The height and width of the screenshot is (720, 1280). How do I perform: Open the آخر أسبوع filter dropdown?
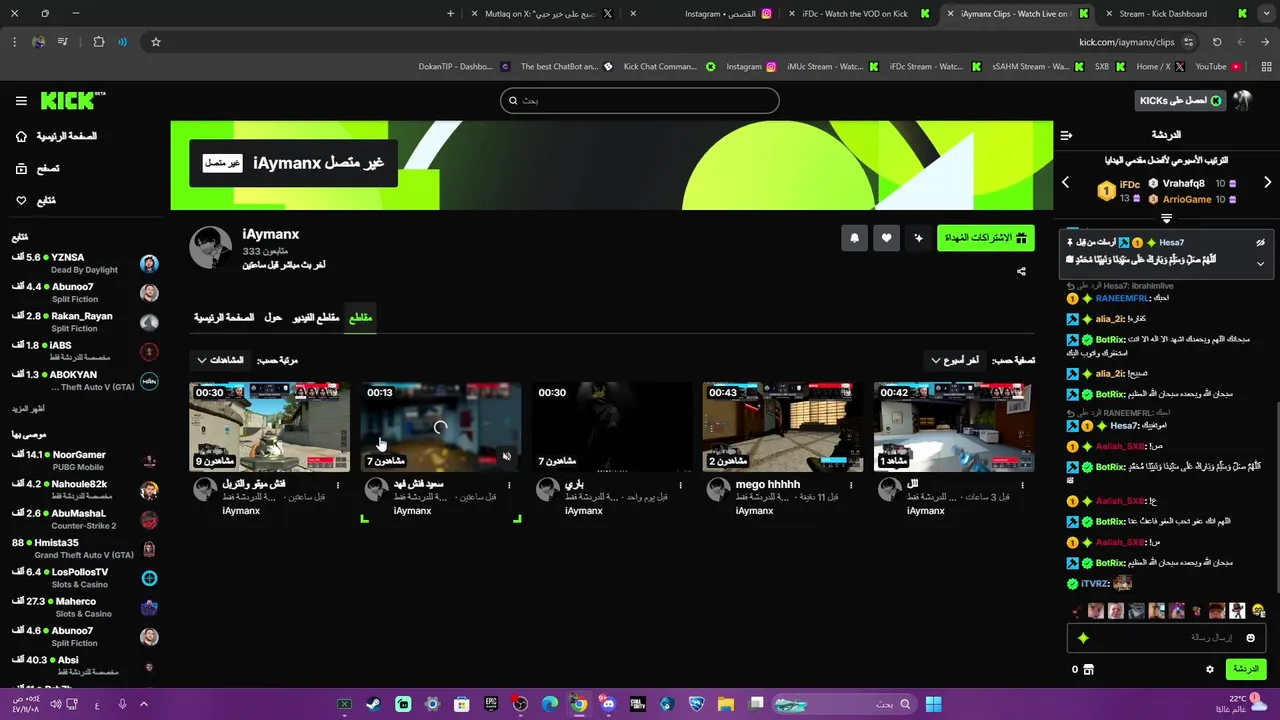click(955, 360)
